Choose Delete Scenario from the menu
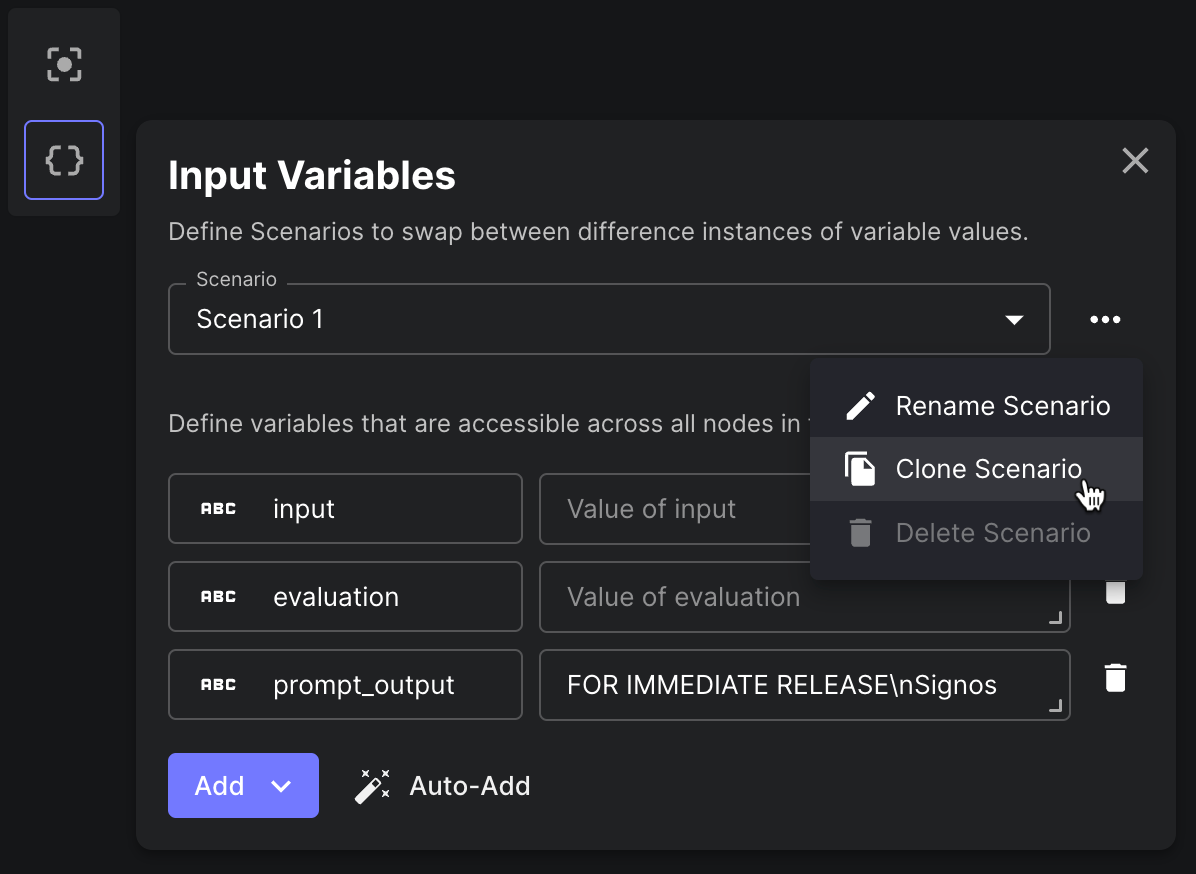 [993, 533]
